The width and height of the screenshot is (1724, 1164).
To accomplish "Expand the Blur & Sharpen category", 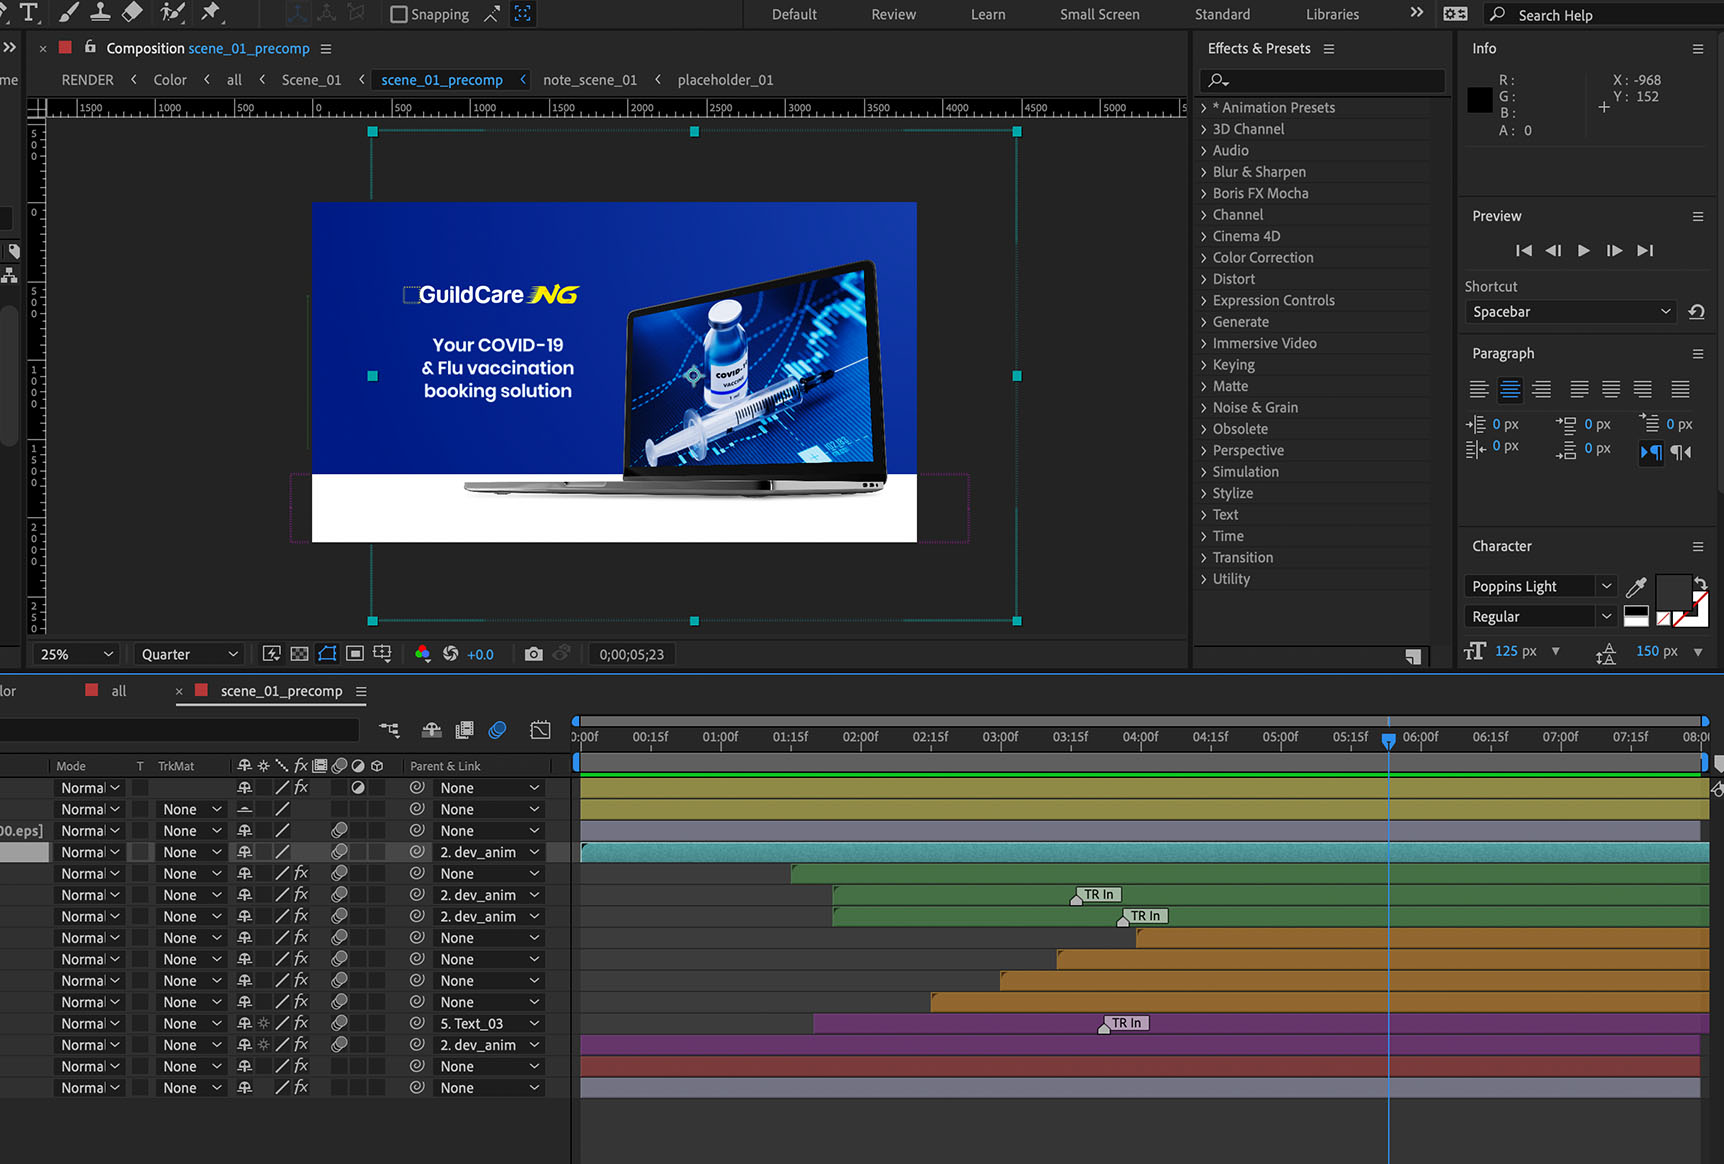I will click(x=1204, y=172).
